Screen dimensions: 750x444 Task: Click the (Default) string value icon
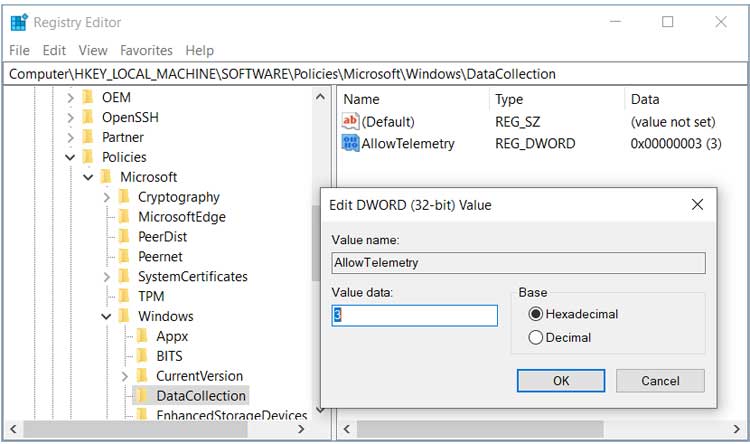(x=350, y=122)
